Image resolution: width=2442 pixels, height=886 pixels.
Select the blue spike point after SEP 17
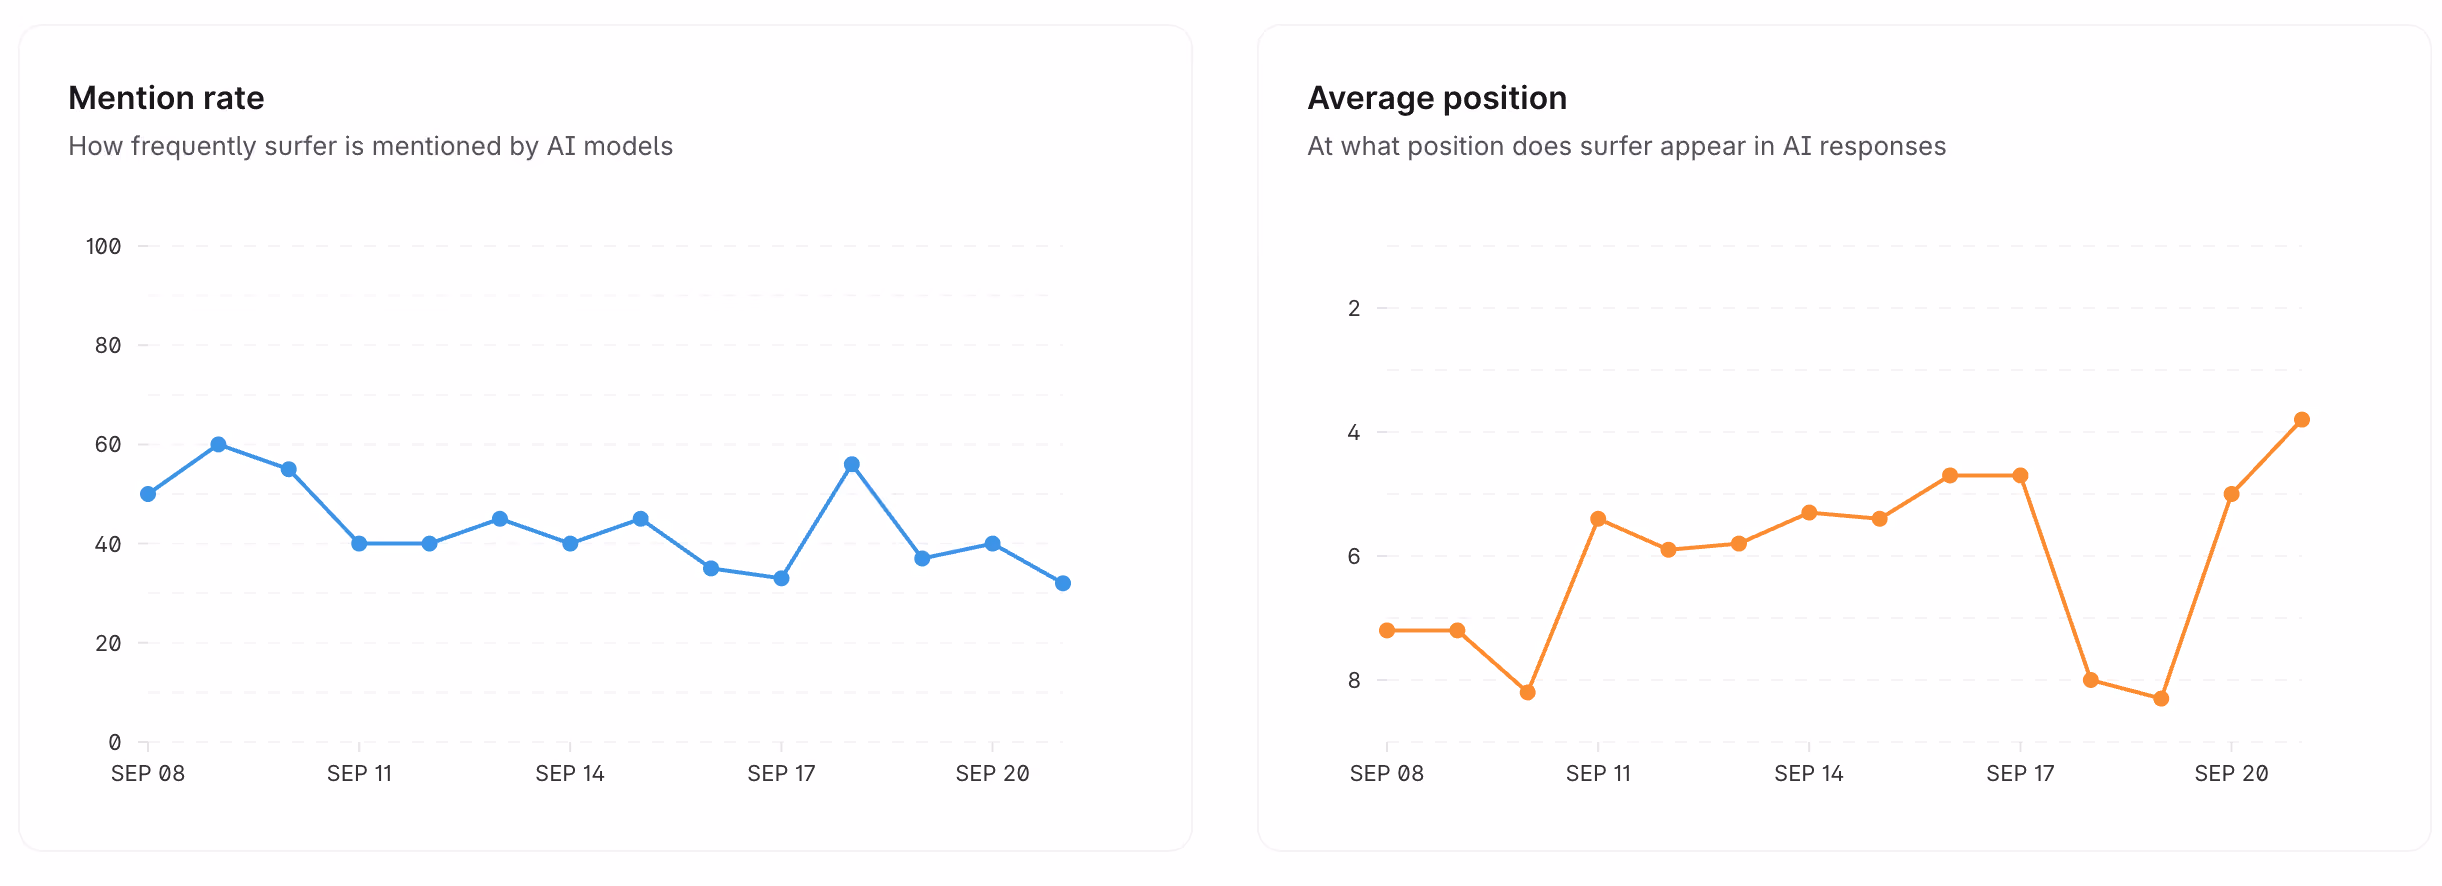click(852, 464)
